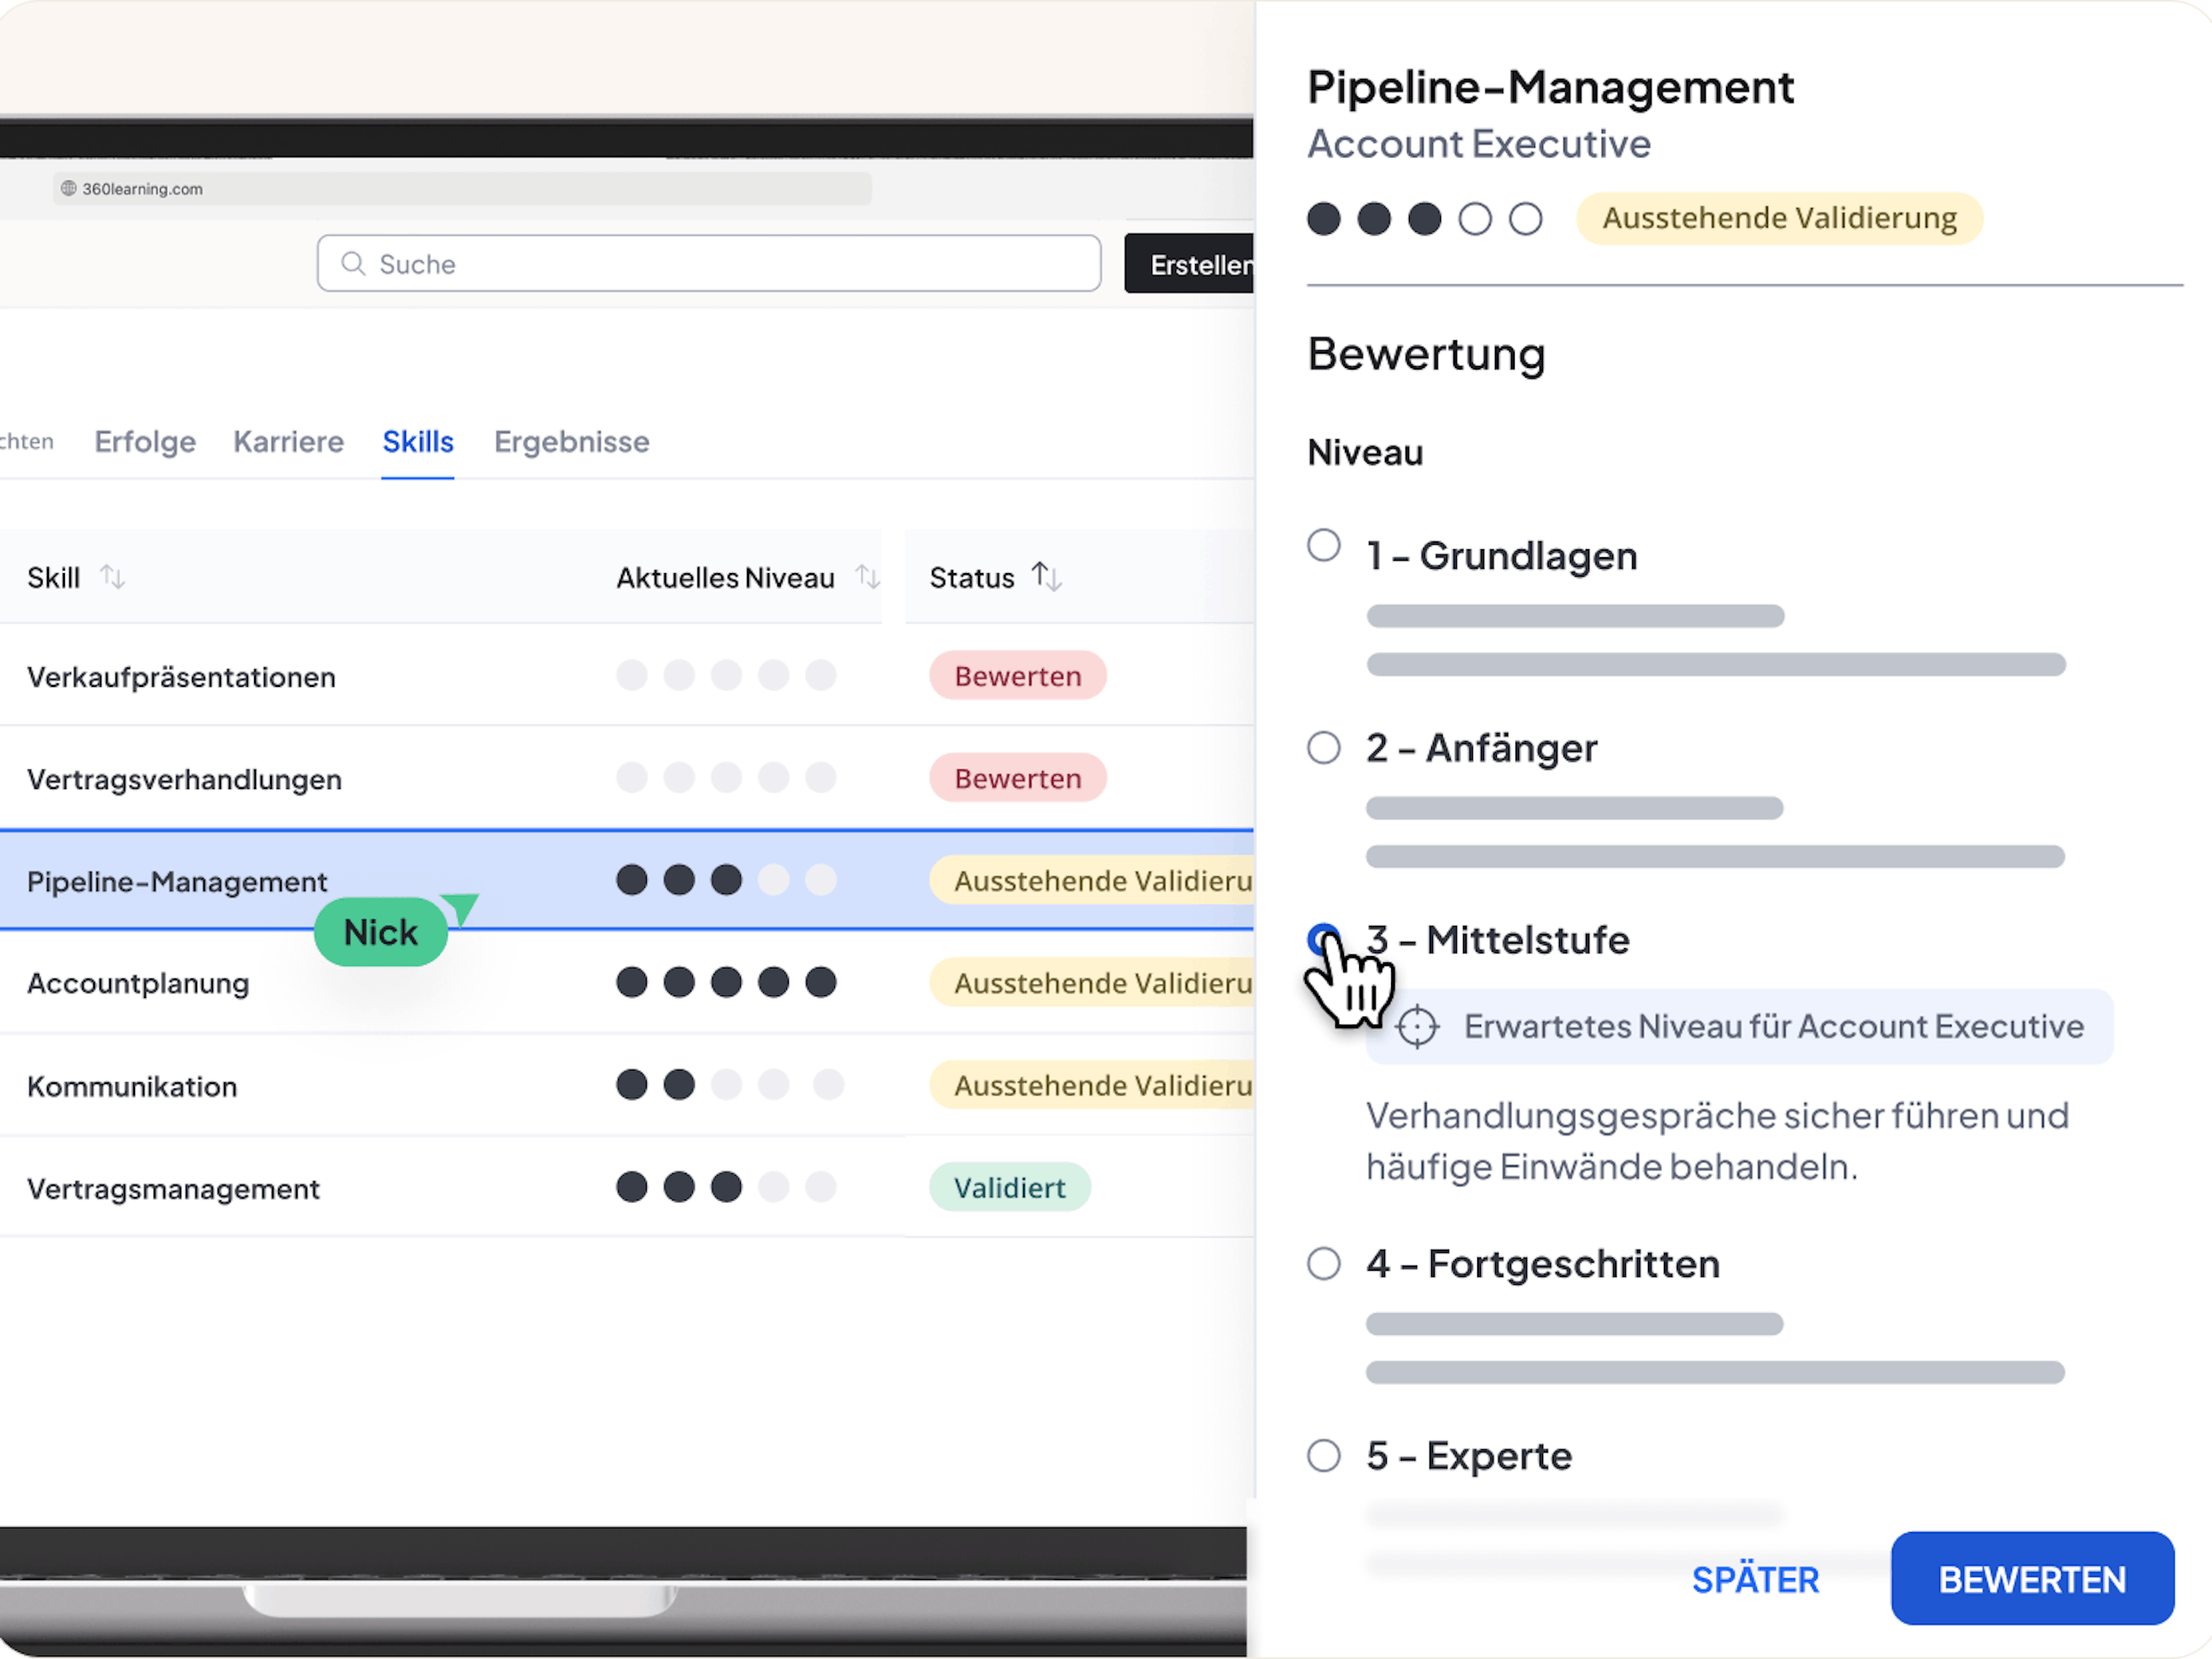Screen dimensions: 2212x1659
Task: Click the Nick cursor label badge
Action: point(381,932)
